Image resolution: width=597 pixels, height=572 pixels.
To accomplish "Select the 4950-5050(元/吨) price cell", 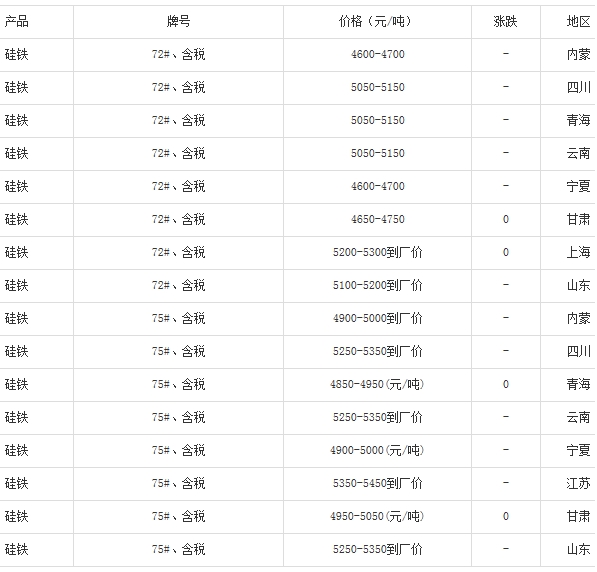I will tap(377, 517).
